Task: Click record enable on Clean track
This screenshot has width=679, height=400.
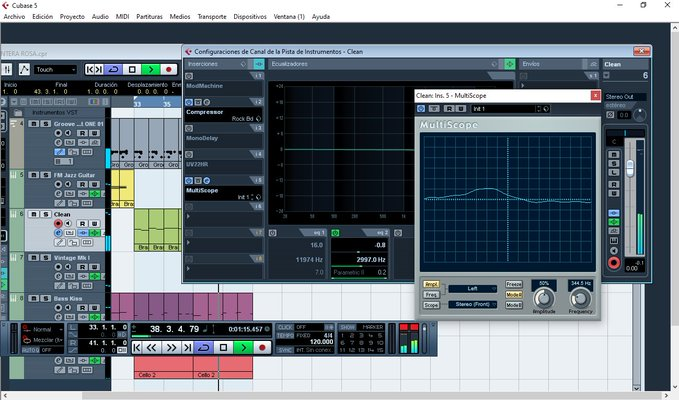Action: (58, 223)
